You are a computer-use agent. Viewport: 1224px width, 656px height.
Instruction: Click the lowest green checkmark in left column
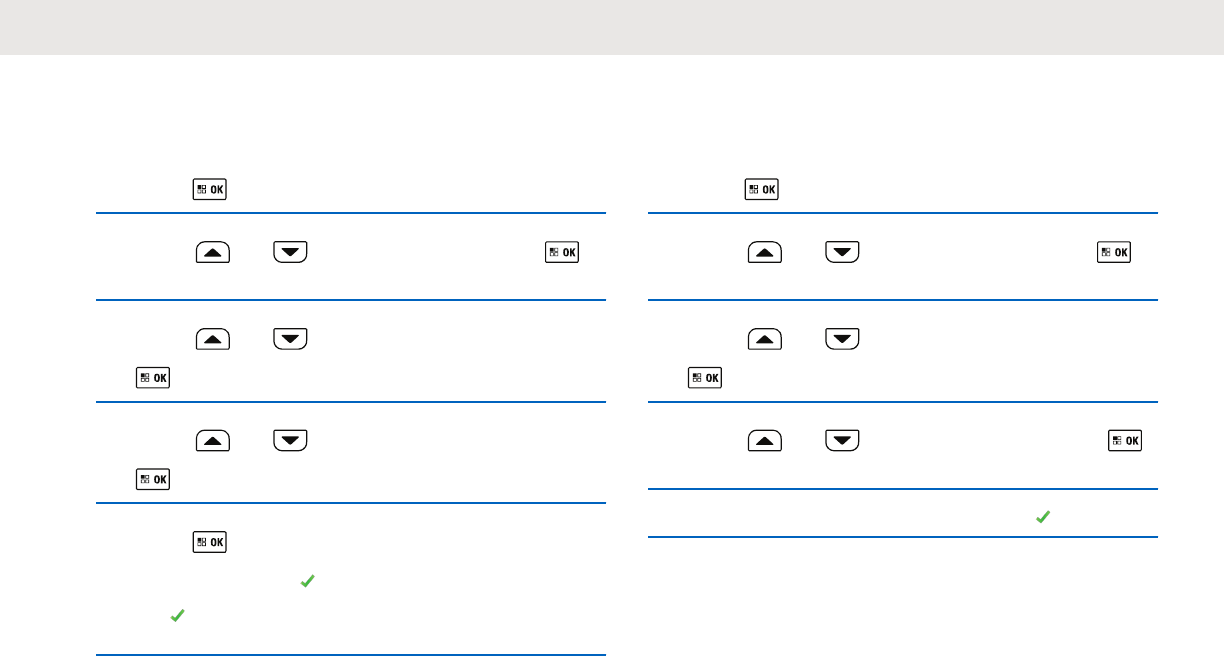[176, 618]
